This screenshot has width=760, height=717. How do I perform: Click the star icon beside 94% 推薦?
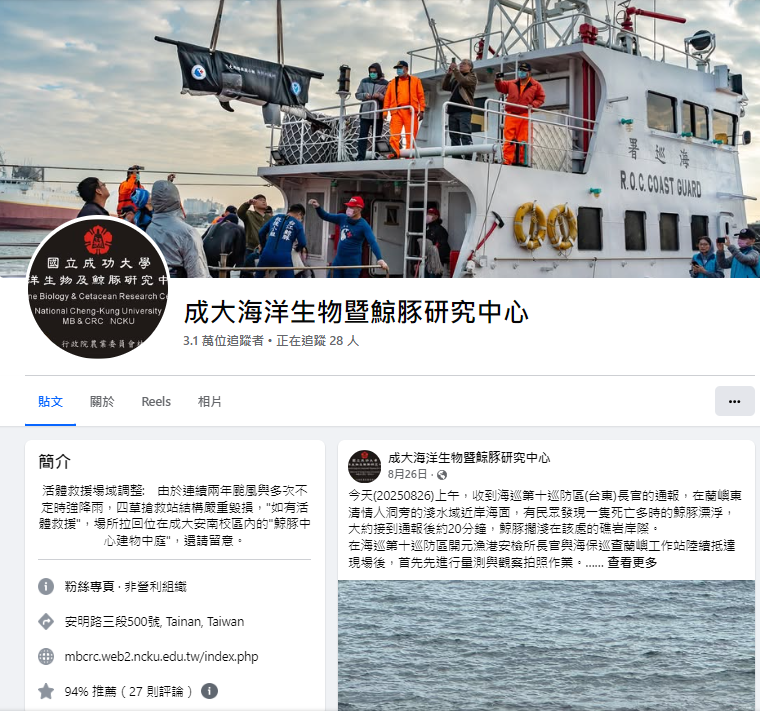(x=46, y=691)
